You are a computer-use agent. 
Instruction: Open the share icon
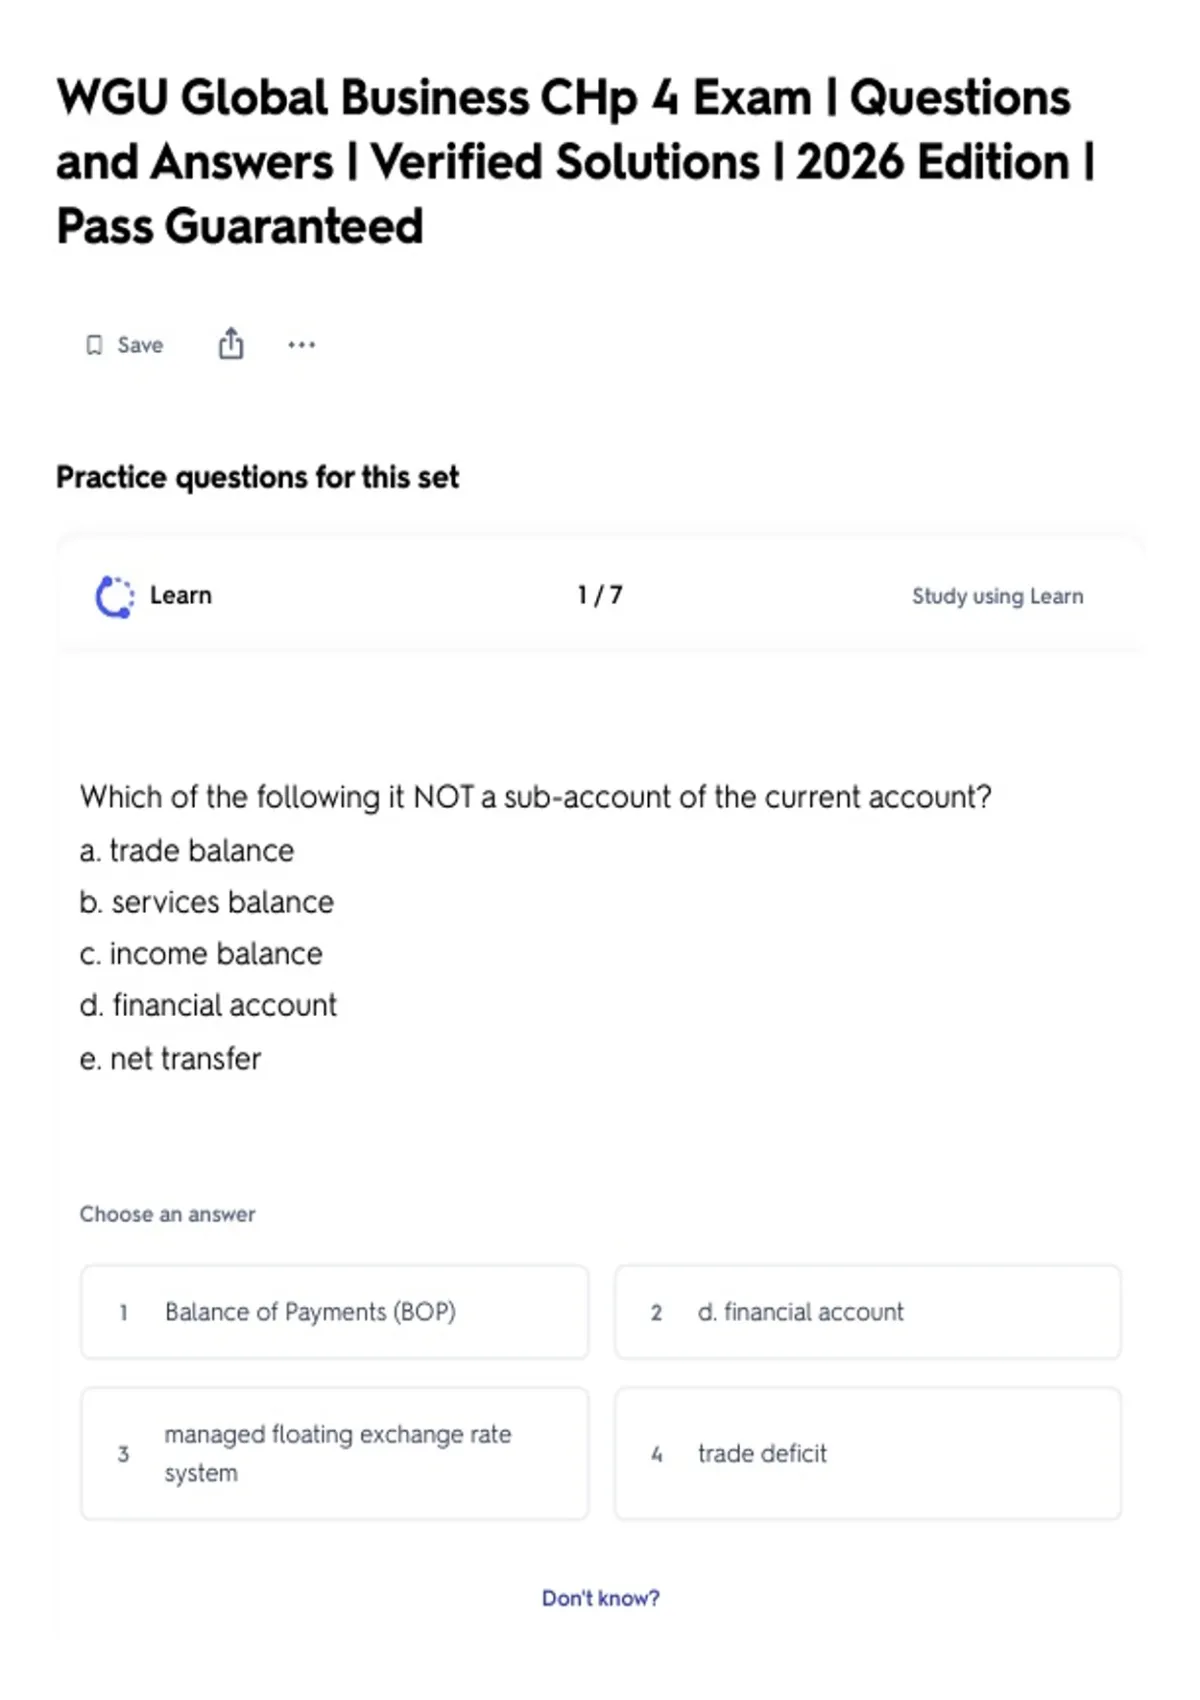[x=231, y=343]
